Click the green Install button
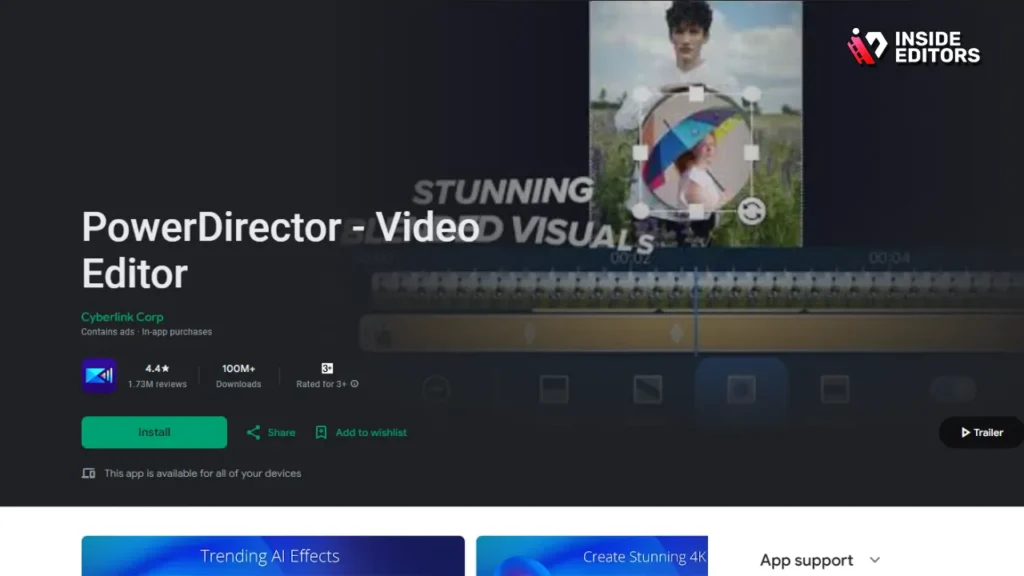The image size is (1024, 576). pyautogui.click(x=154, y=432)
